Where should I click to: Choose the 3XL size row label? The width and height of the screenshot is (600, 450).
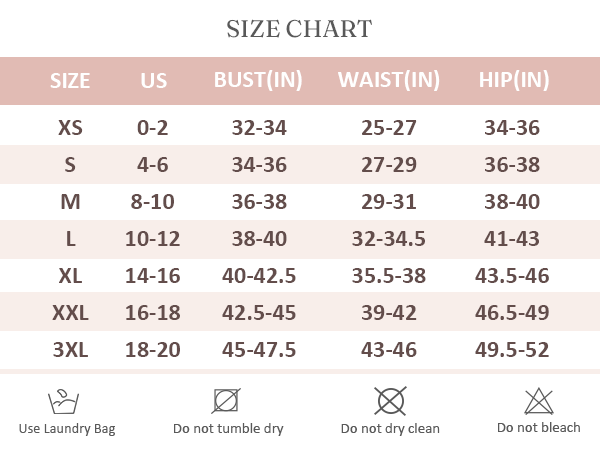(x=70, y=350)
